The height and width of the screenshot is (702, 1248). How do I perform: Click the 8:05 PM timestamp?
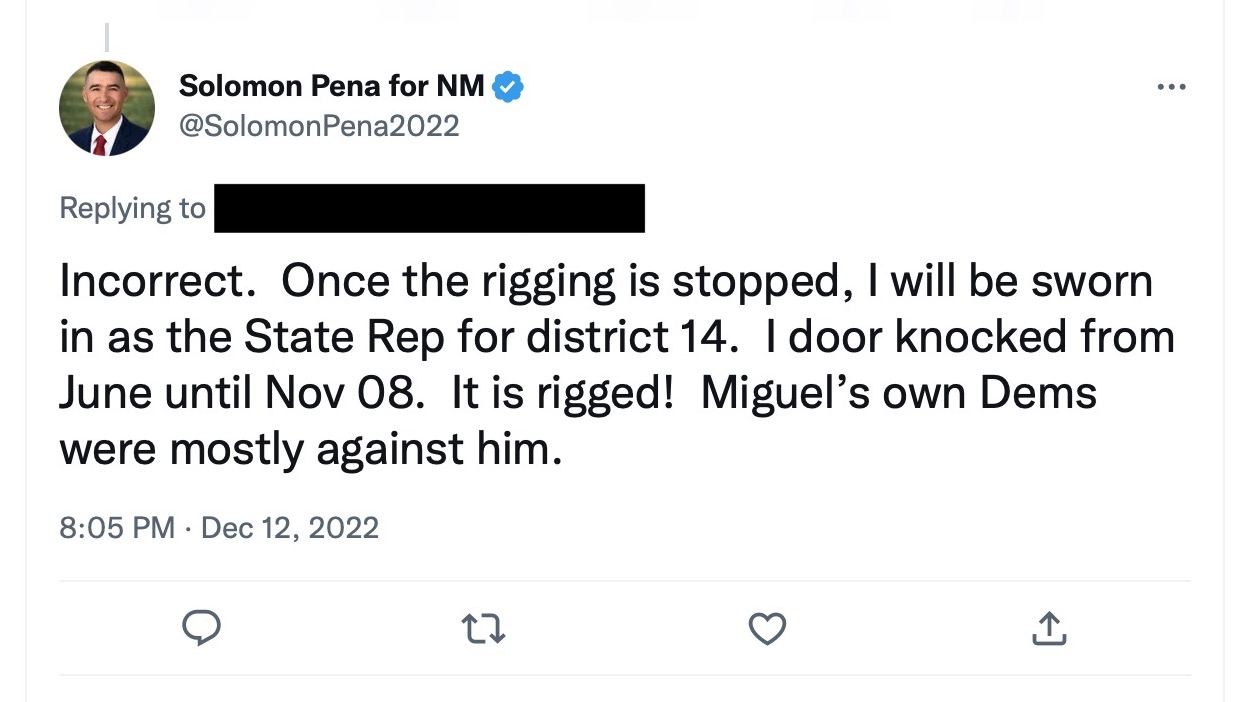point(117,527)
